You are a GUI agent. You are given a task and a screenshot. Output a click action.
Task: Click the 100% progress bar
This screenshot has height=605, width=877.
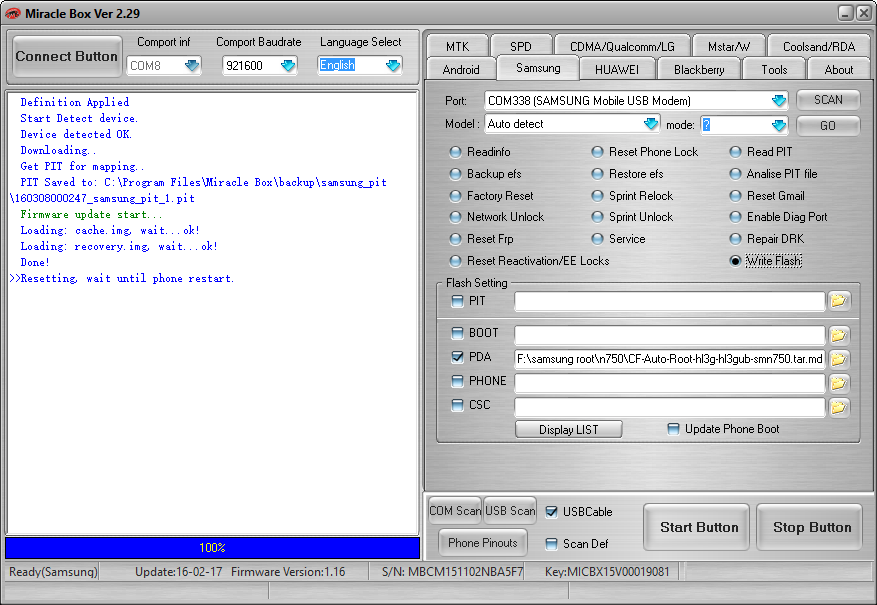coord(213,548)
